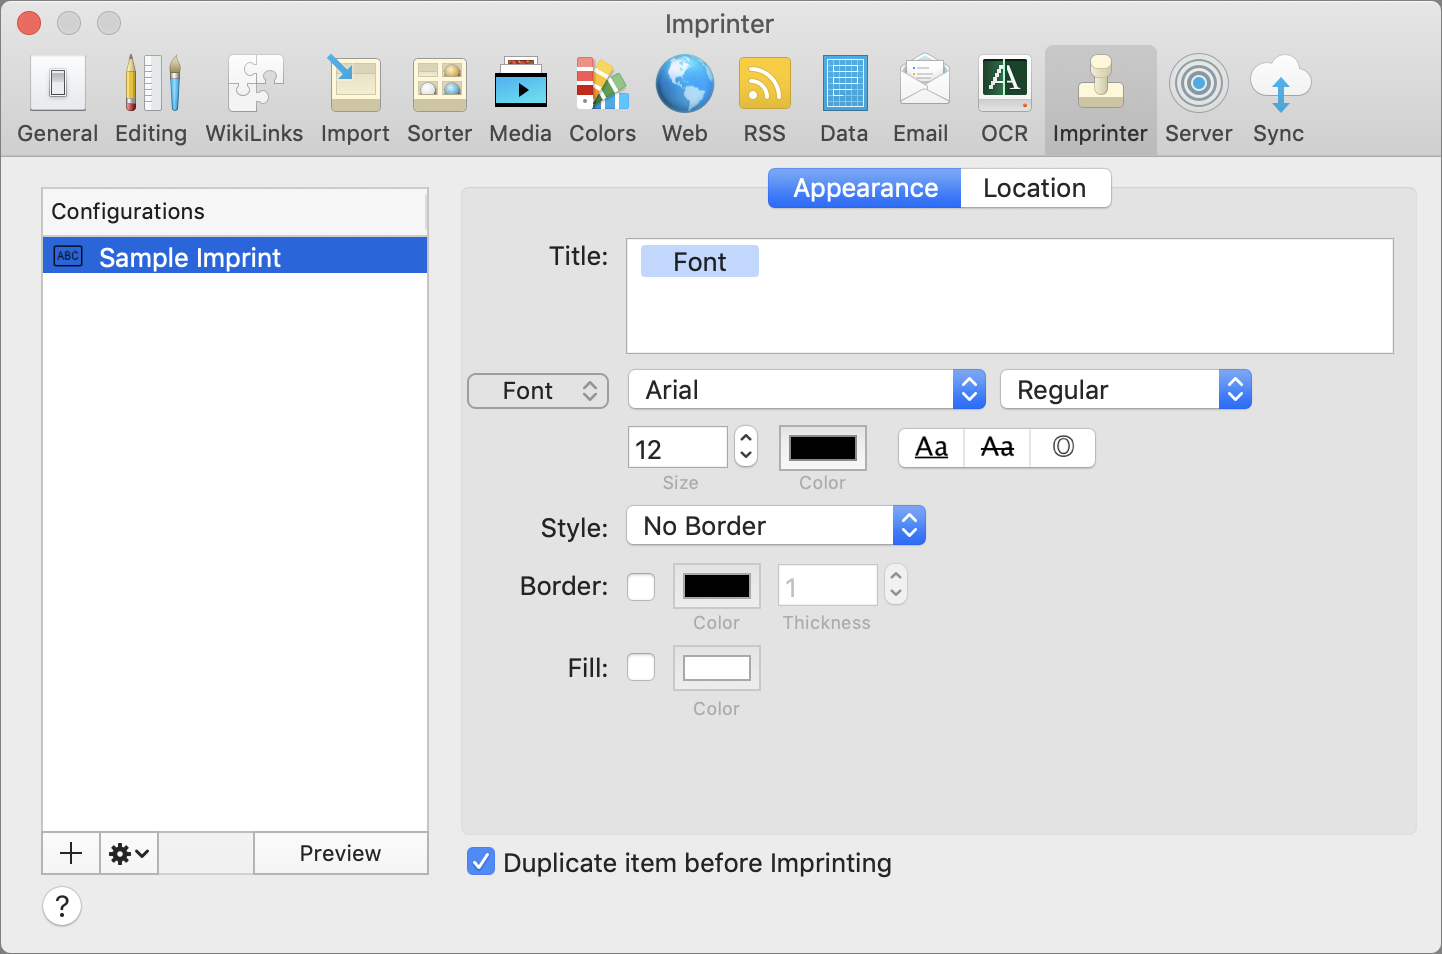Viewport: 1442px width, 954px height.
Task: Enable the Border checkbox
Action: 641,586
